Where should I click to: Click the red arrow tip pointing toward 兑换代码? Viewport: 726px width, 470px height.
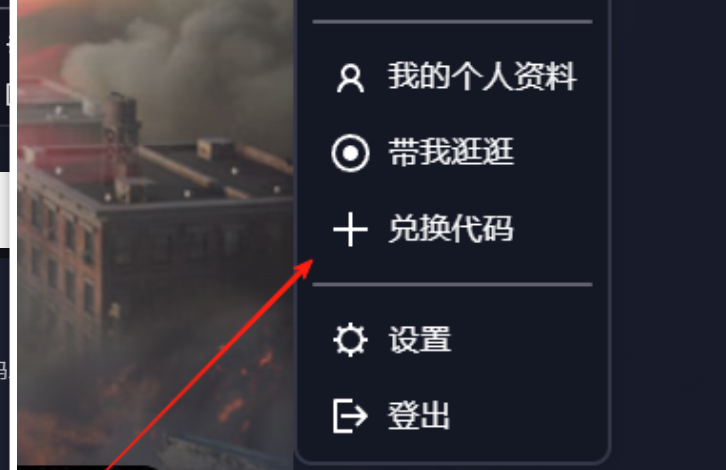click(x=307, y=267)
